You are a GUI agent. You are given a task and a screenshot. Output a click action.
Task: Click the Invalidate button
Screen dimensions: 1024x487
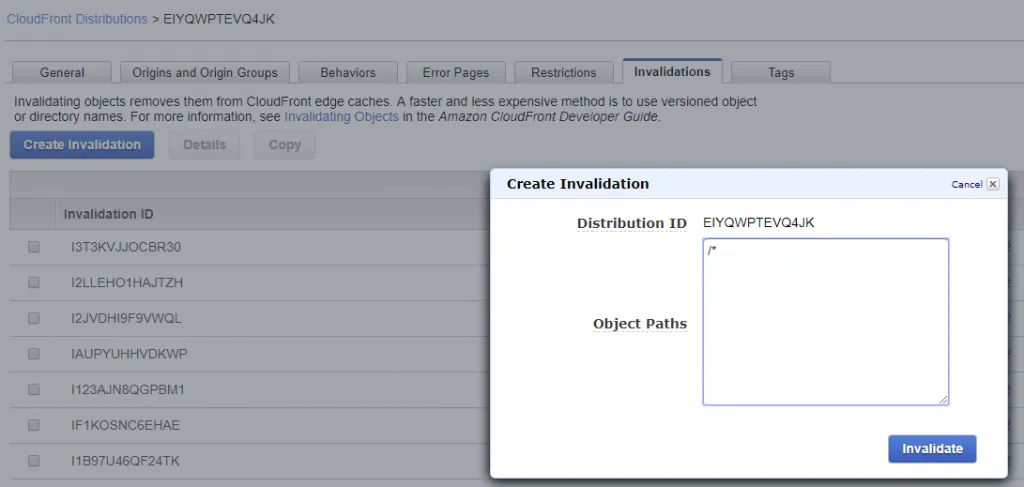tap(932, 449)
